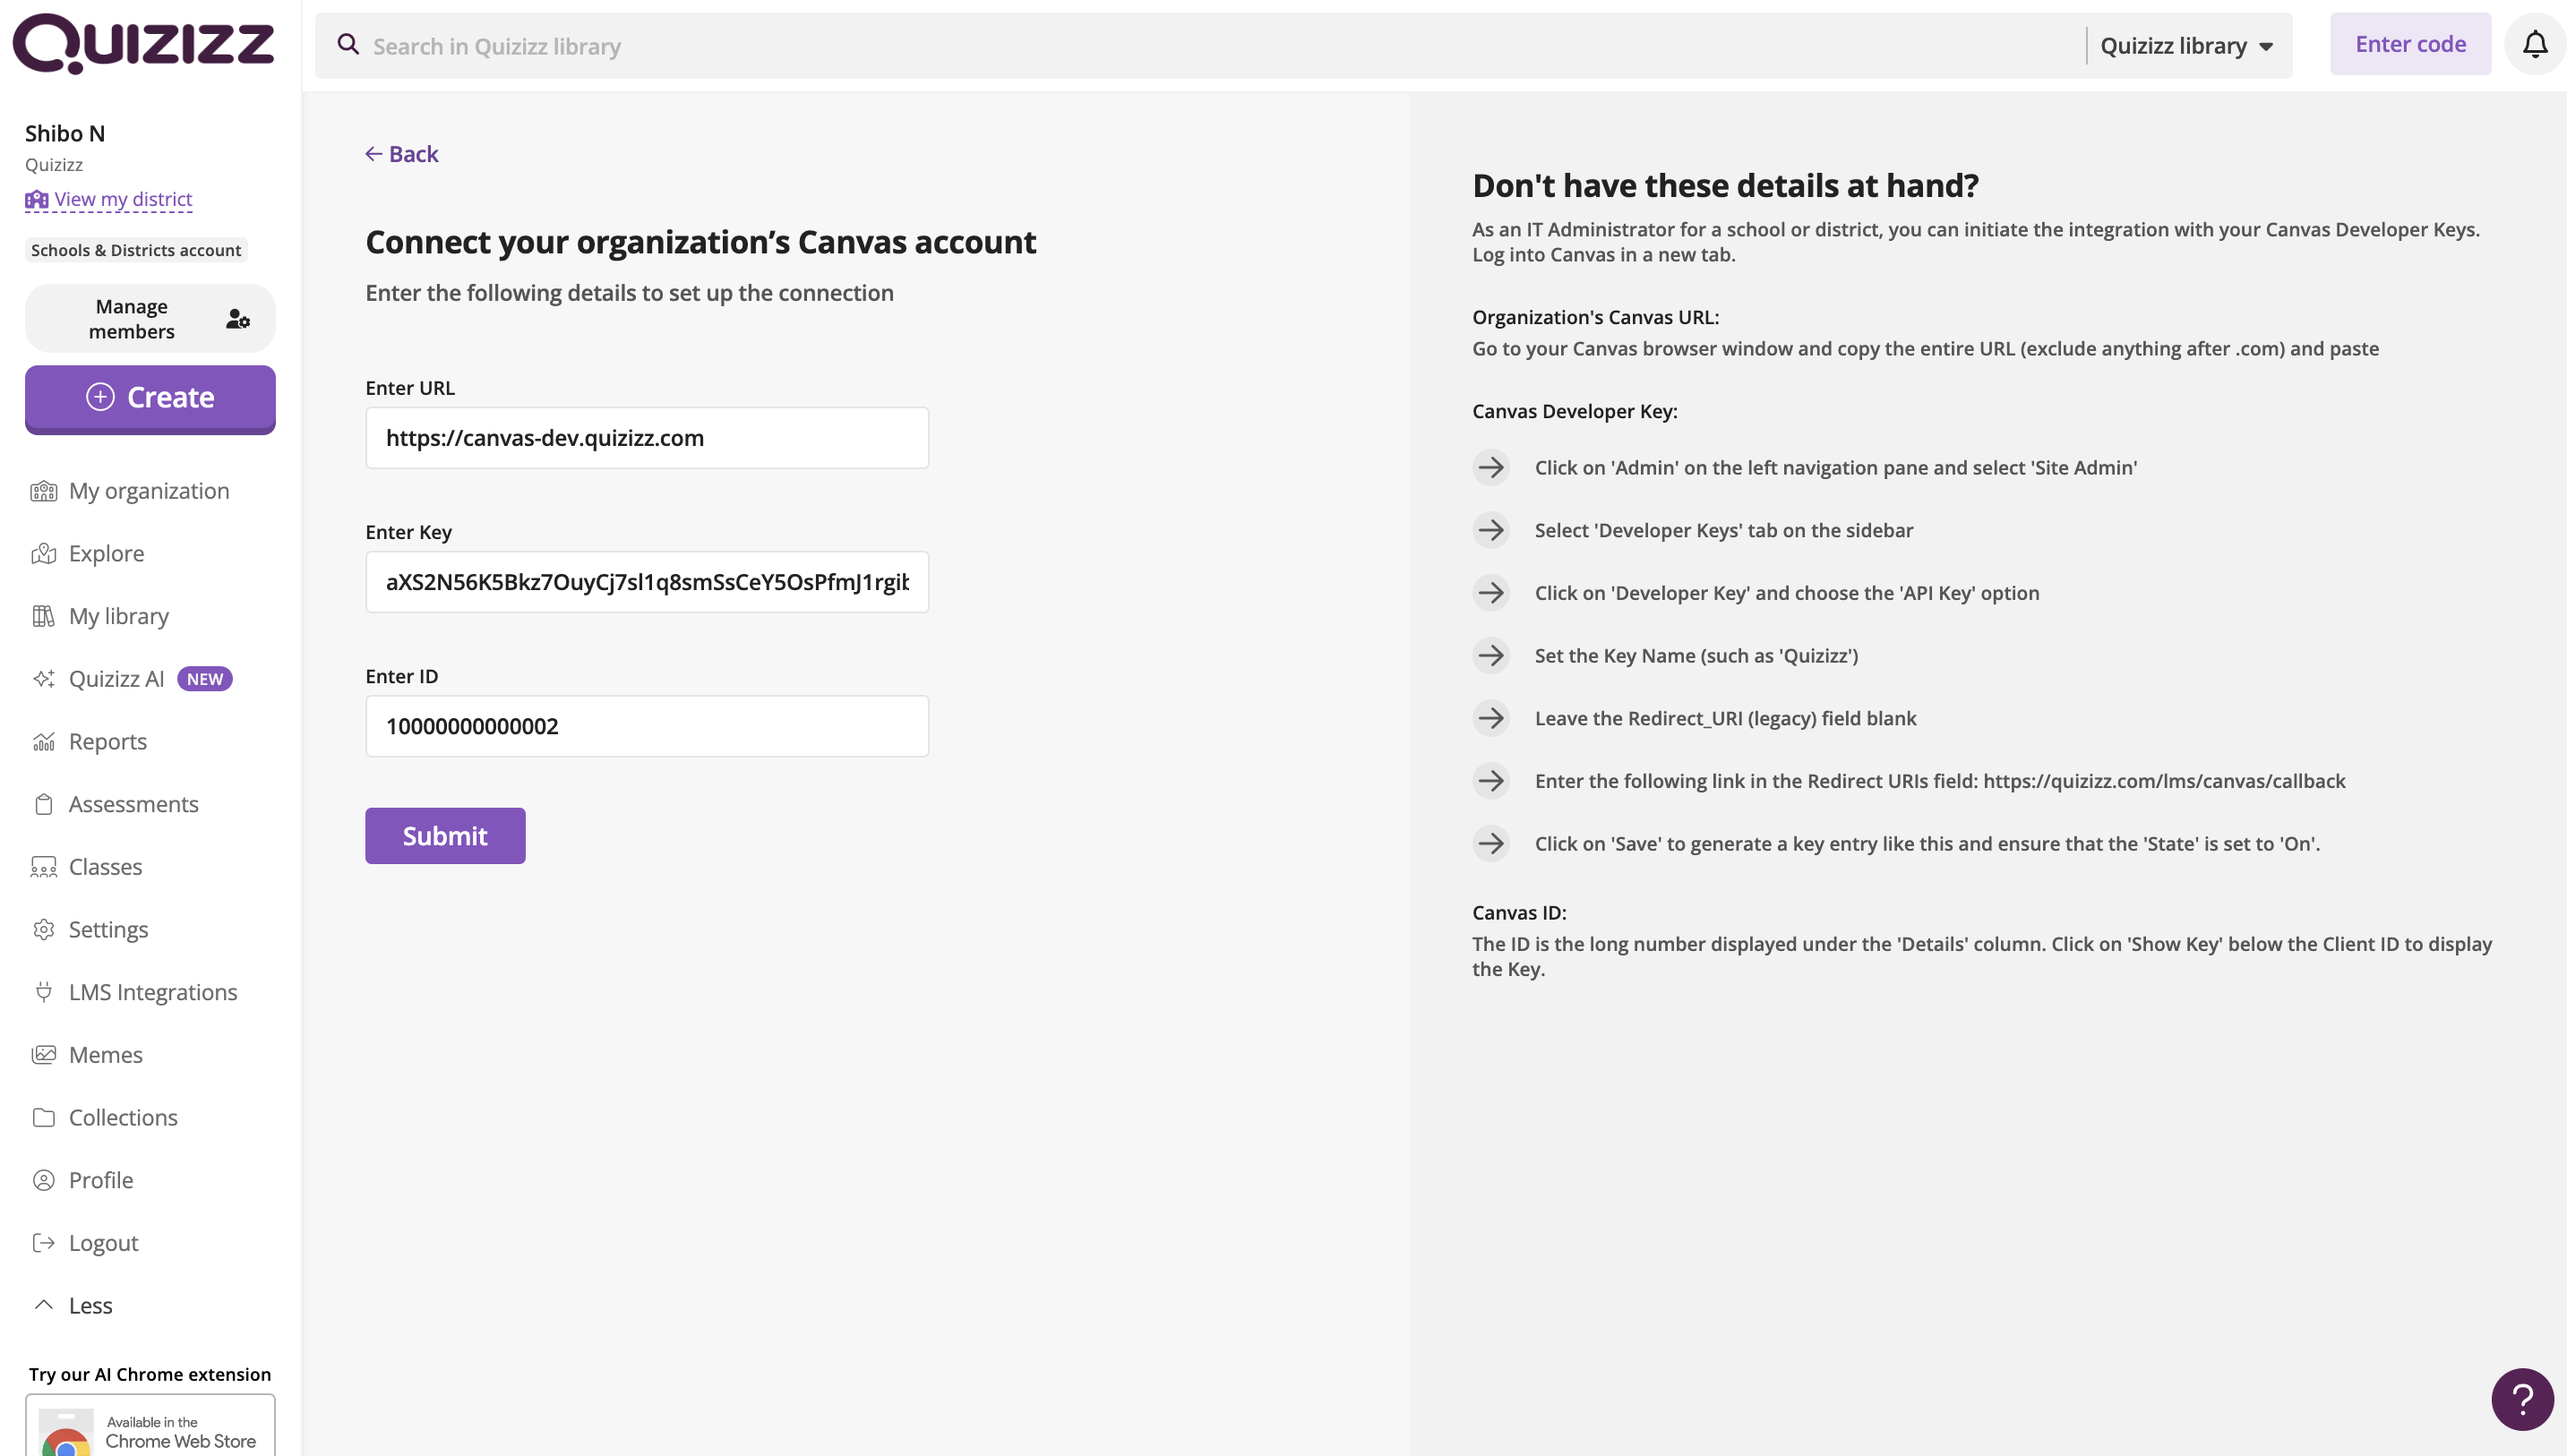The height and width of the screenshot is (1456, 2567).
Task: Open the Quizizz logo home link
Action: pyautogui.click(x=143, y=44)
